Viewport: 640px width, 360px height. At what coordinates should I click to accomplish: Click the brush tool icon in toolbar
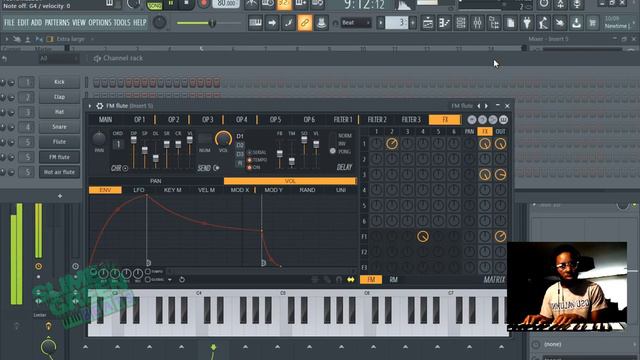(x=288, y=23)
